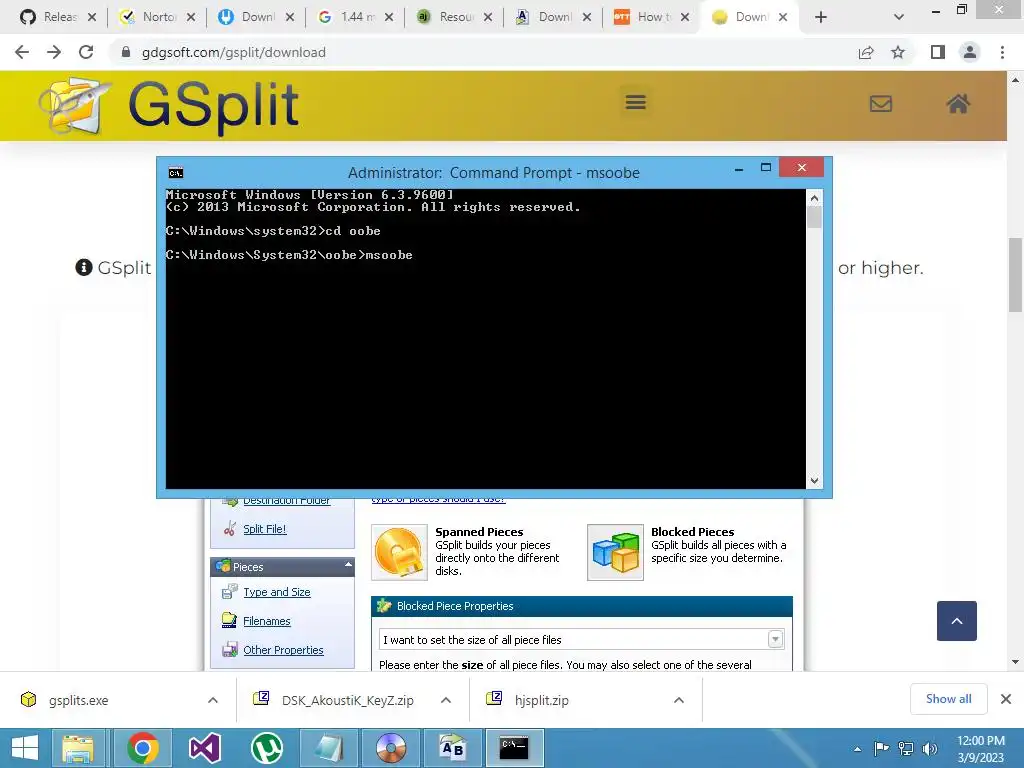1024x768 pixels.
Task: Bookmark this page with star icon
Action: 898,52
